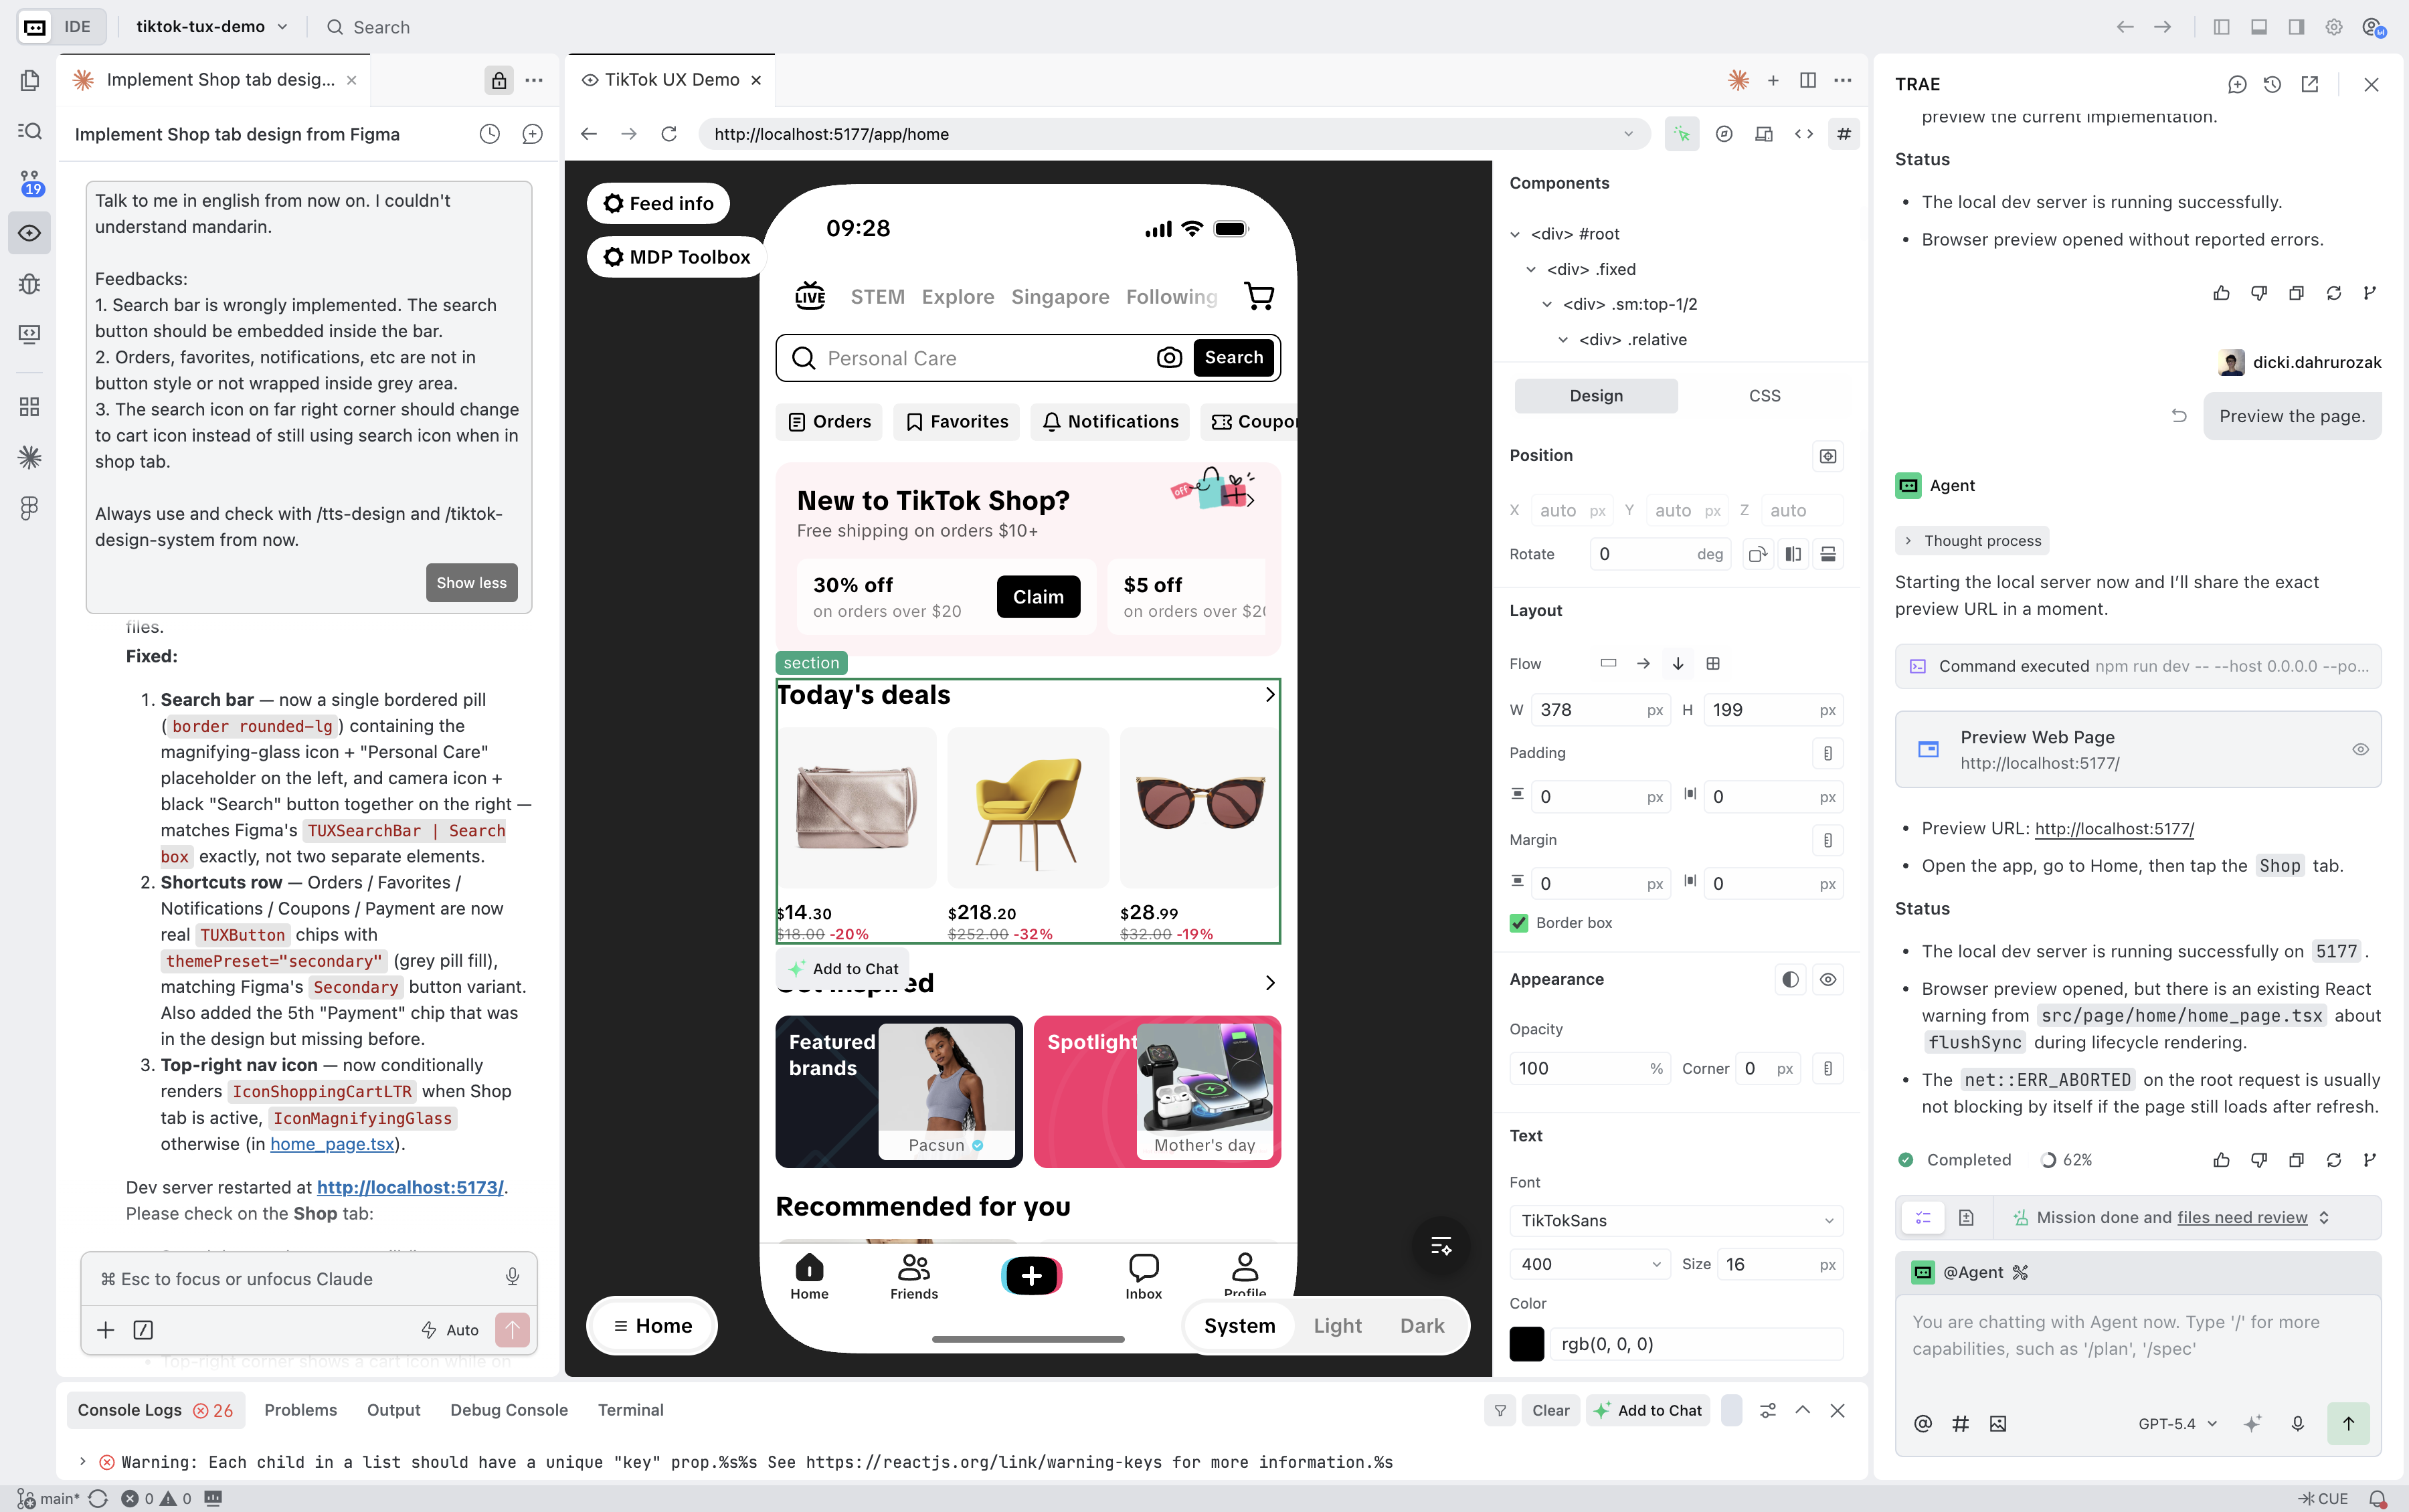This screenshot has height=1512, width=2409.
Task: Collapse the div #root tree node
Action: (x=1515, y=234)
